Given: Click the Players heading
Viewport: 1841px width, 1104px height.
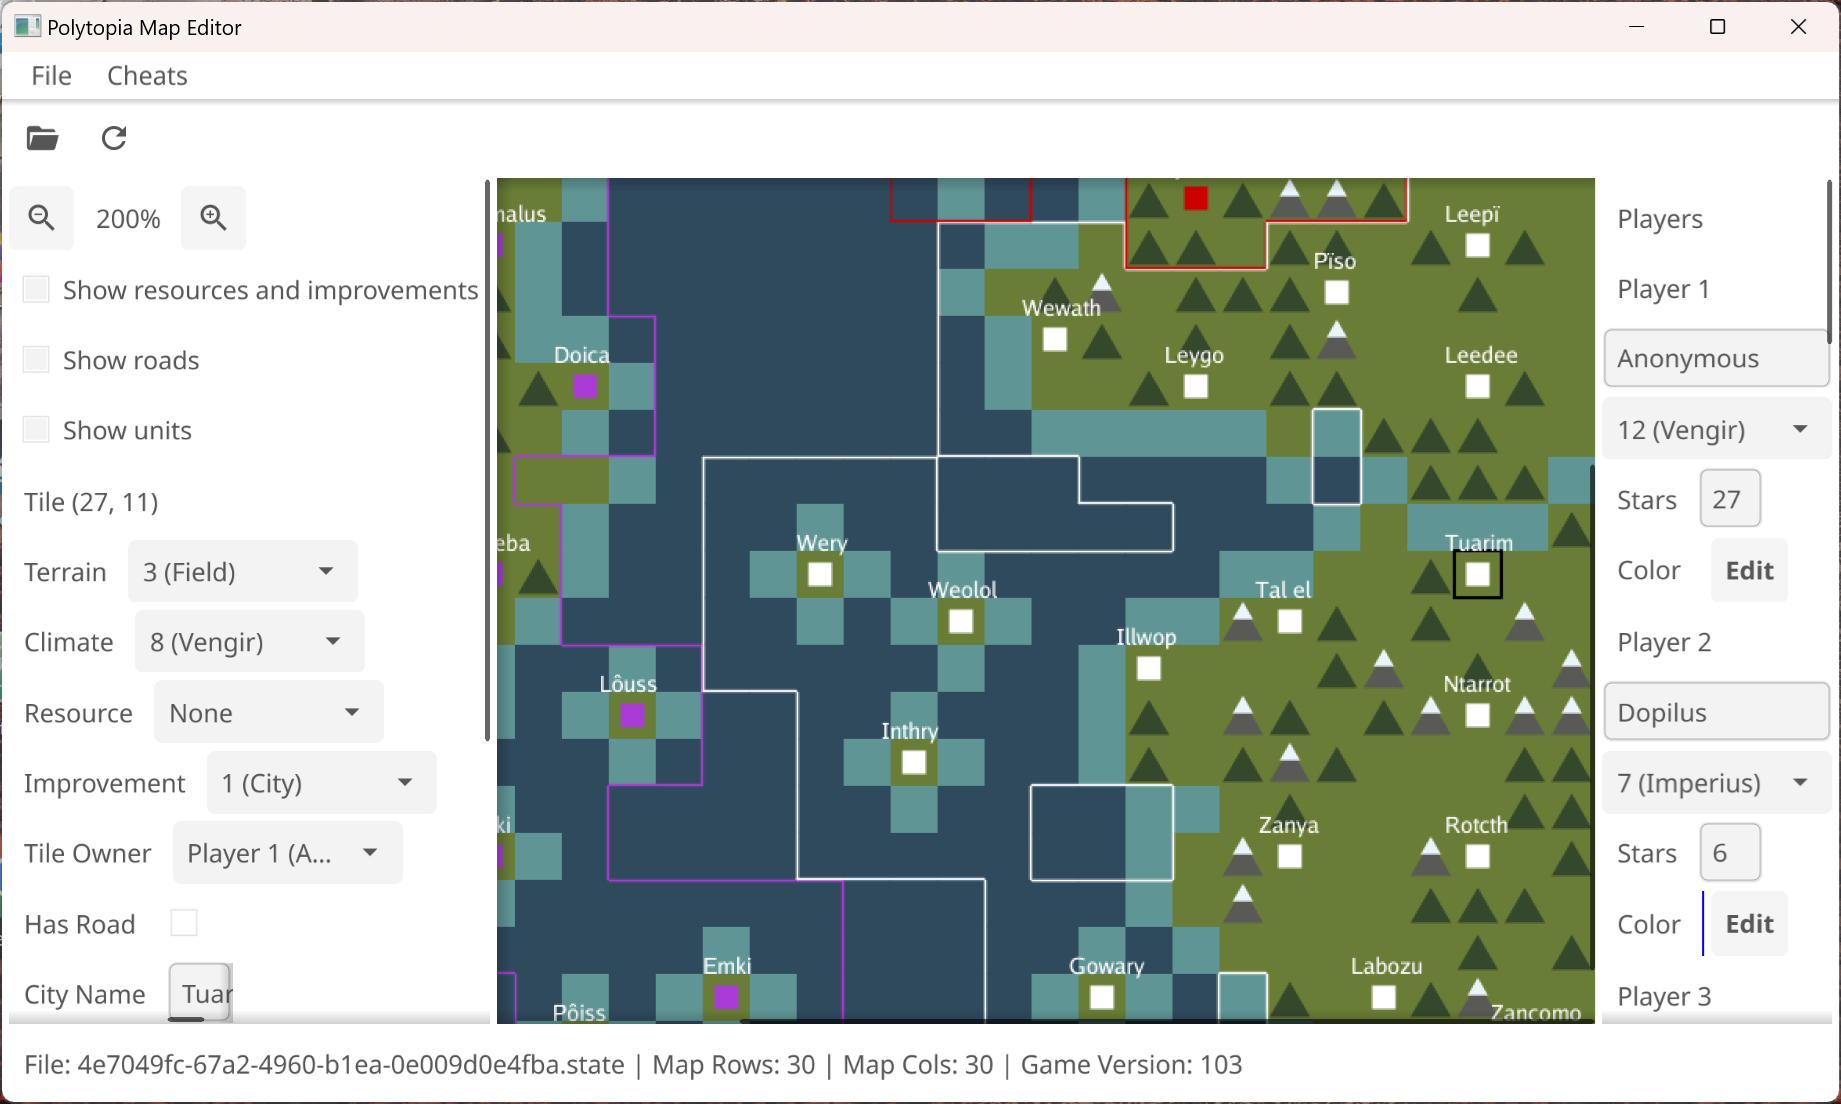Looking at the screenshot, I should pyautogui.click(x=1660, y=219).
